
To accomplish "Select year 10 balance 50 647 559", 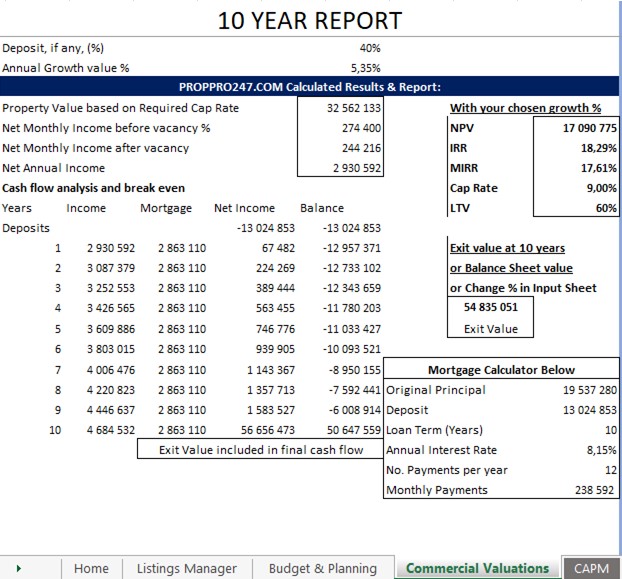I will coord(354,430).
